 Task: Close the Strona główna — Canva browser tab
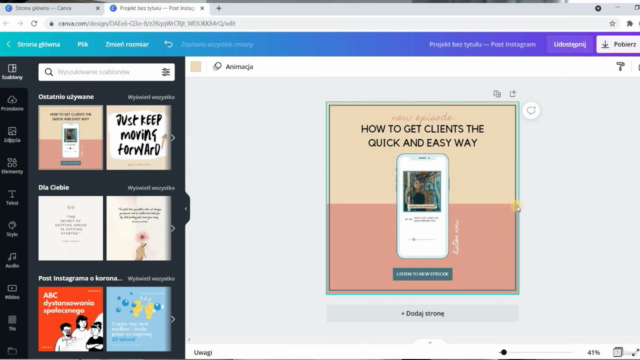point(98,8)
